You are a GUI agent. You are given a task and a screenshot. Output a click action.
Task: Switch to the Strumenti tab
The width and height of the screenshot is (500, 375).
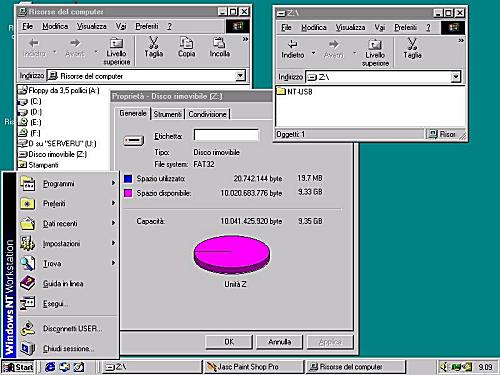[x=167, y=114]
